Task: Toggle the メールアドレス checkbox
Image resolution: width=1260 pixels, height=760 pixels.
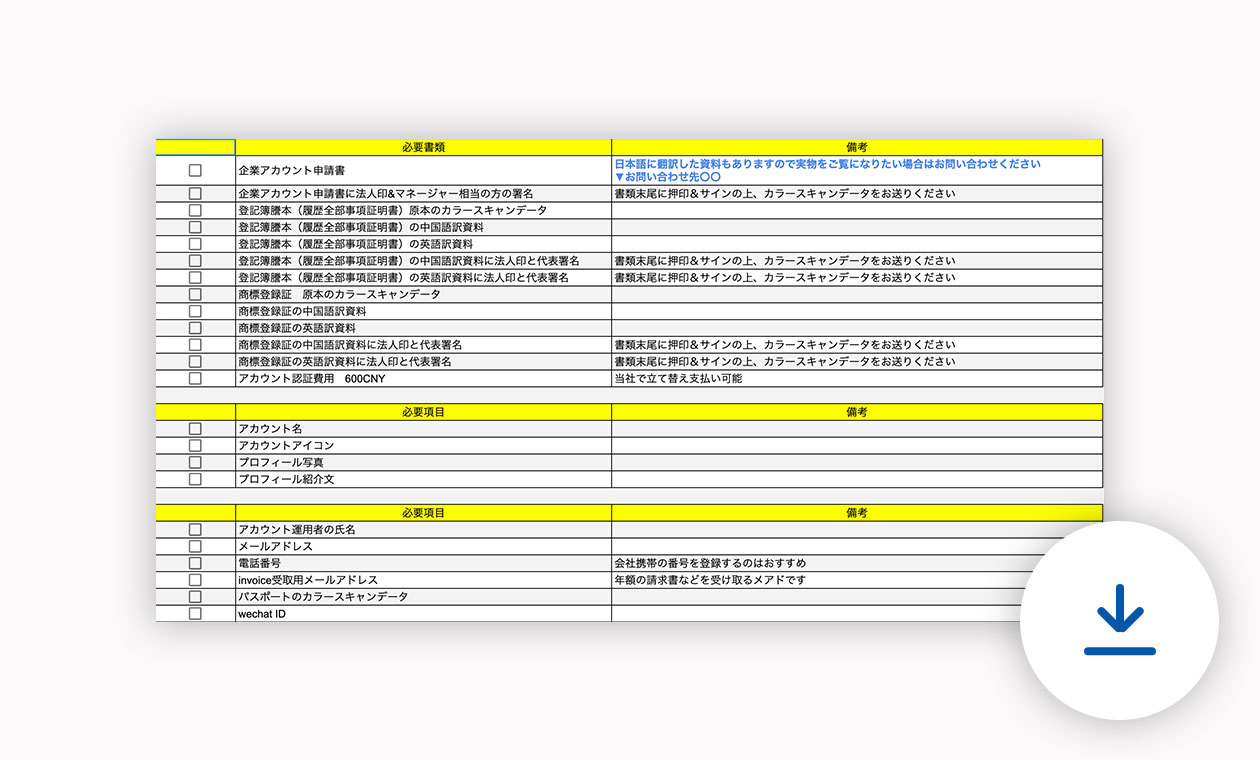Action: coord(195,547)
